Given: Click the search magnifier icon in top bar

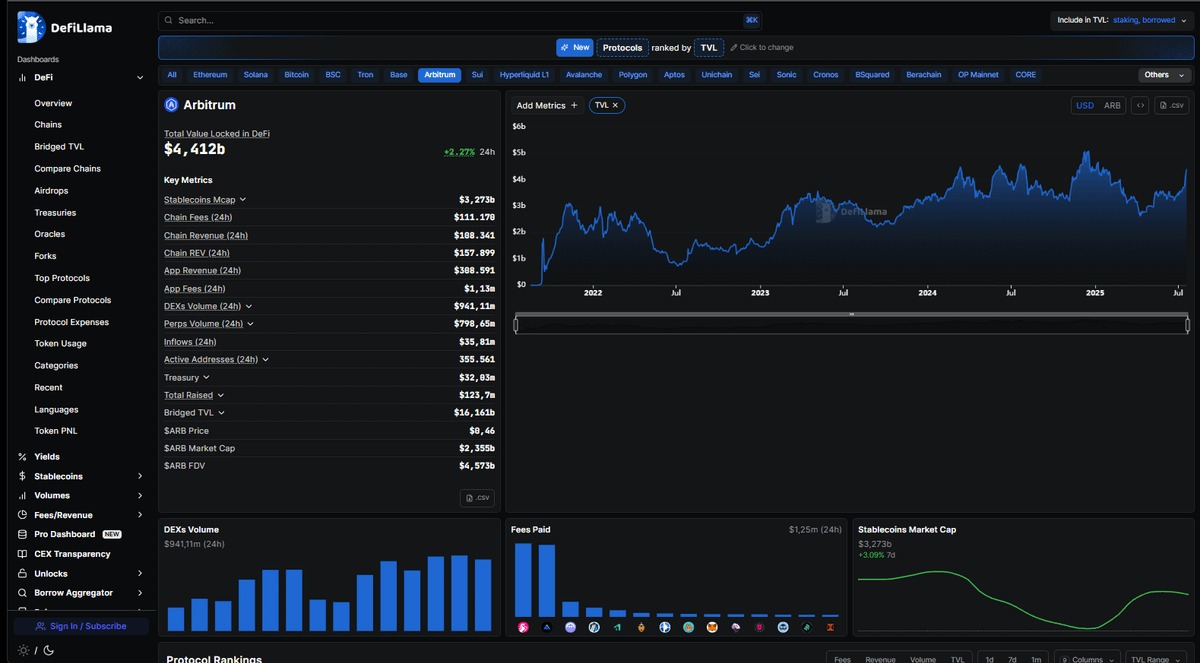Looking at the screenshot, I should tap(169, 20).
